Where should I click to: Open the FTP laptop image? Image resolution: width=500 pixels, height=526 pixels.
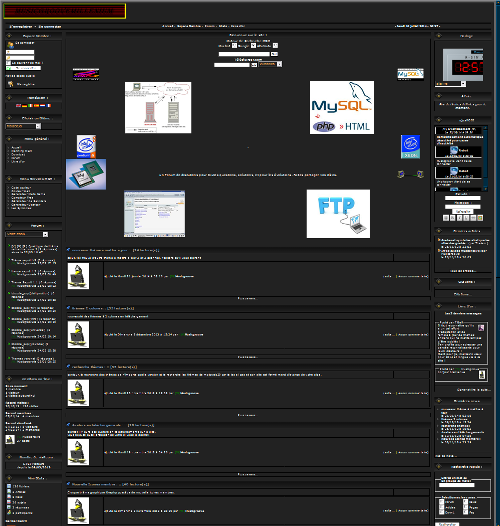click(338, 214)
